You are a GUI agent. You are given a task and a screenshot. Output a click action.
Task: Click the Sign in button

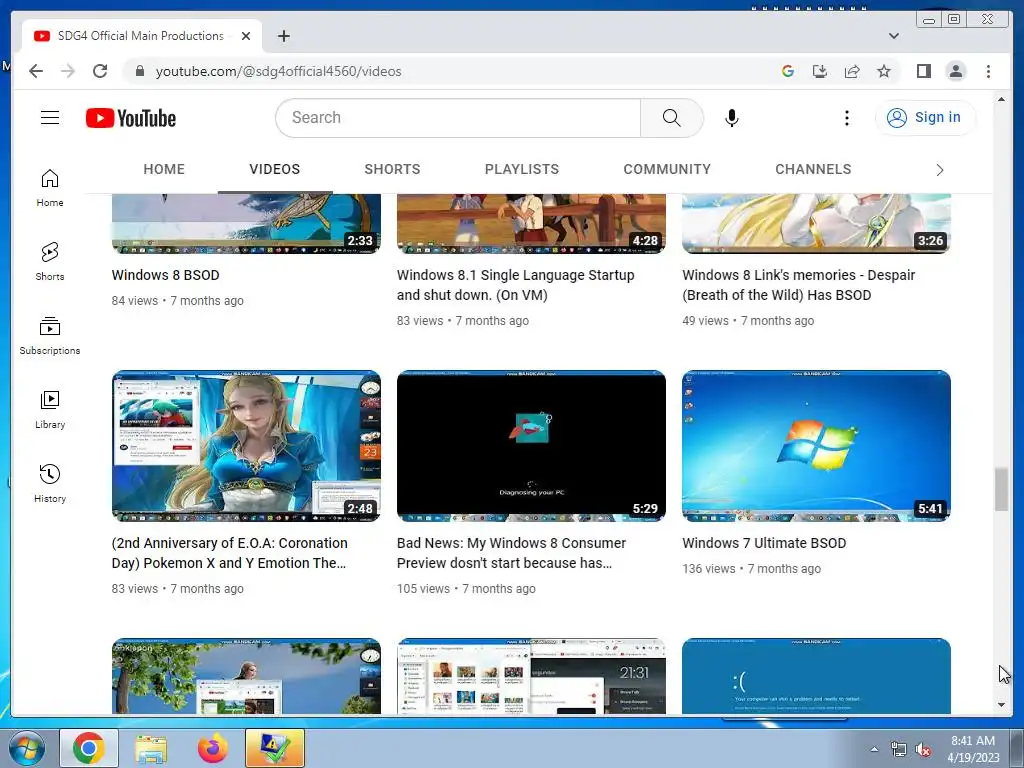tap(925, 118)
